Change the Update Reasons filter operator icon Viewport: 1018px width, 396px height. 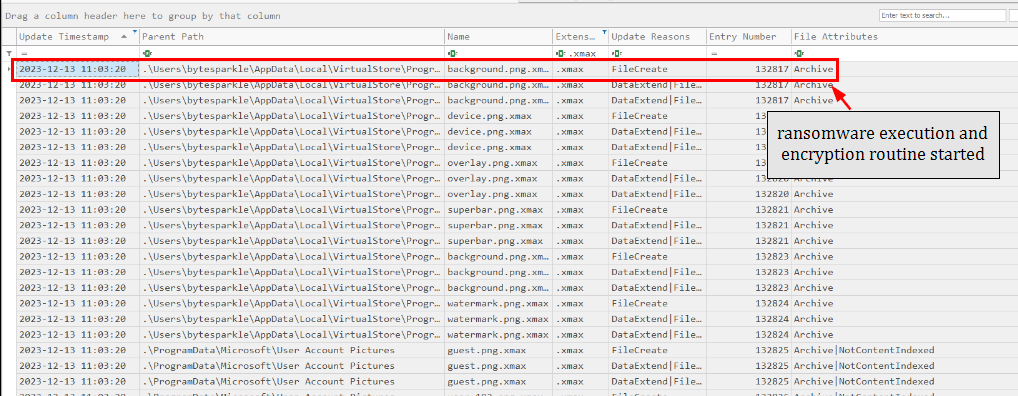tap(616, 53)
